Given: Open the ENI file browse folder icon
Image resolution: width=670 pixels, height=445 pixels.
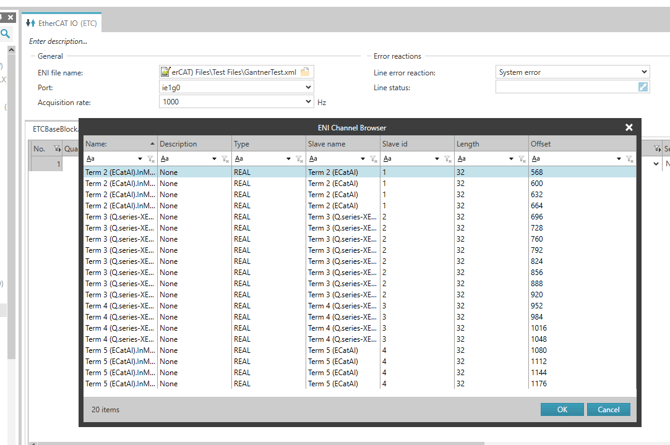Looking at the screenshot, I should 305,72.
